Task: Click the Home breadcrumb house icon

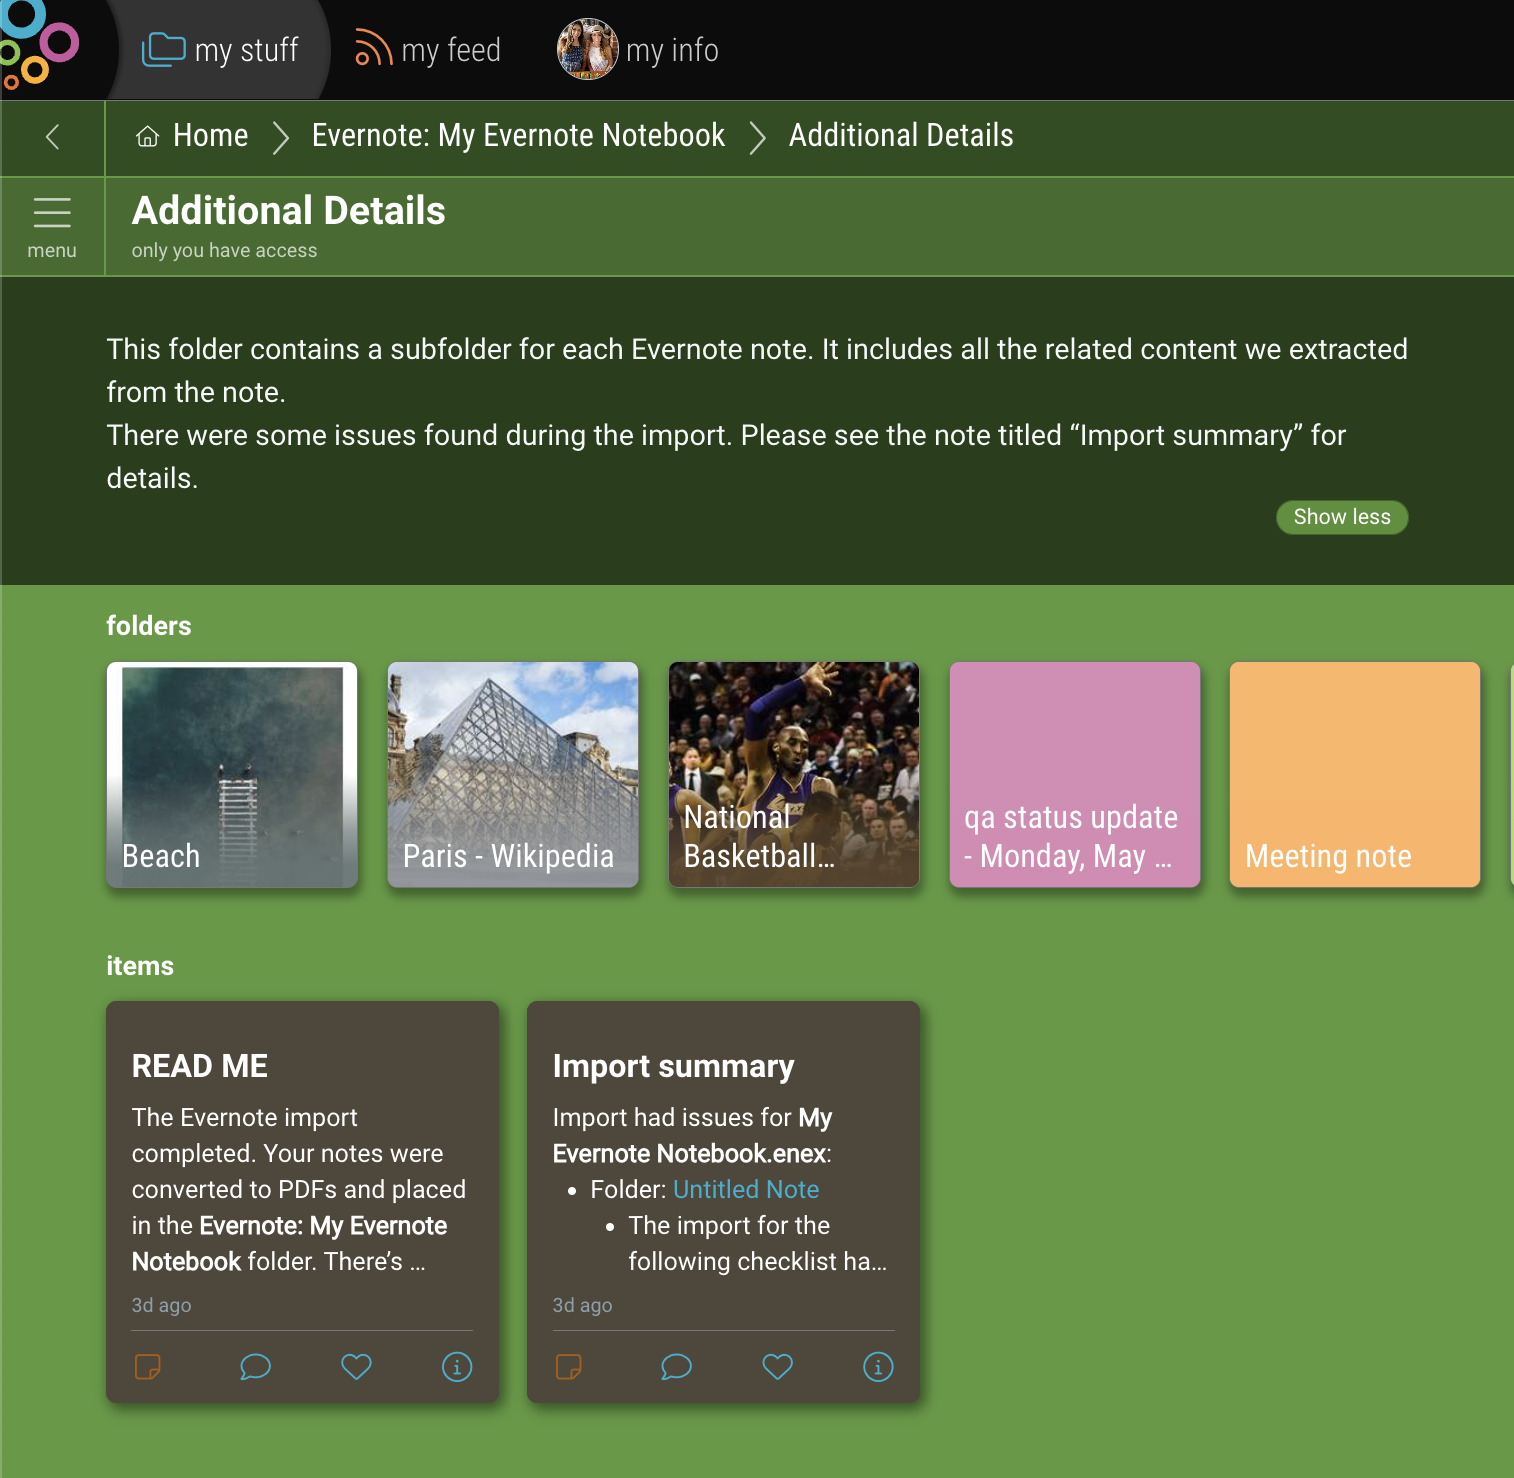Action: [x=148, y=136]
